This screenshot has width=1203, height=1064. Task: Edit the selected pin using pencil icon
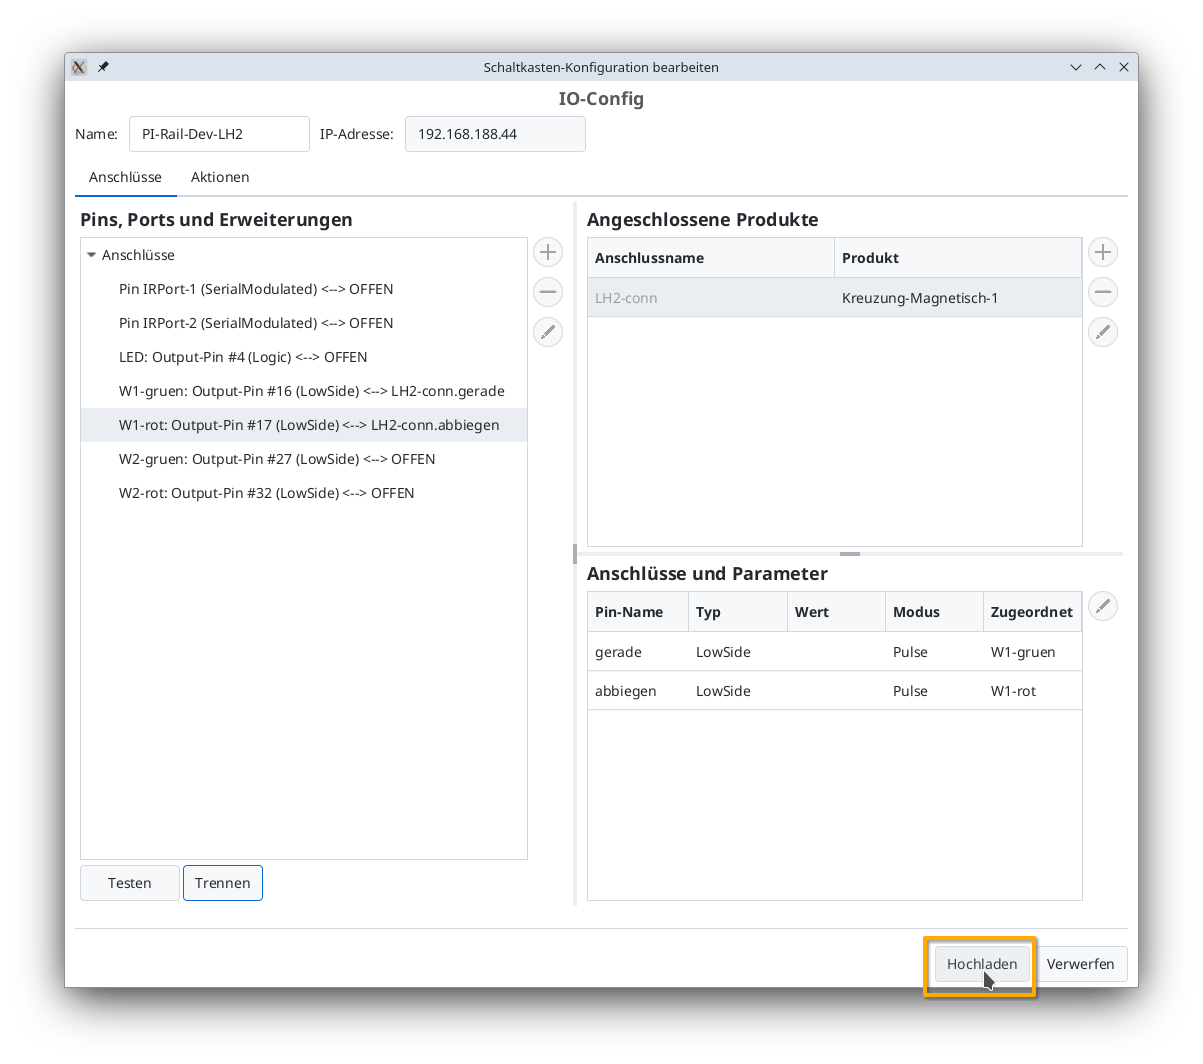[x=547, y=332]
